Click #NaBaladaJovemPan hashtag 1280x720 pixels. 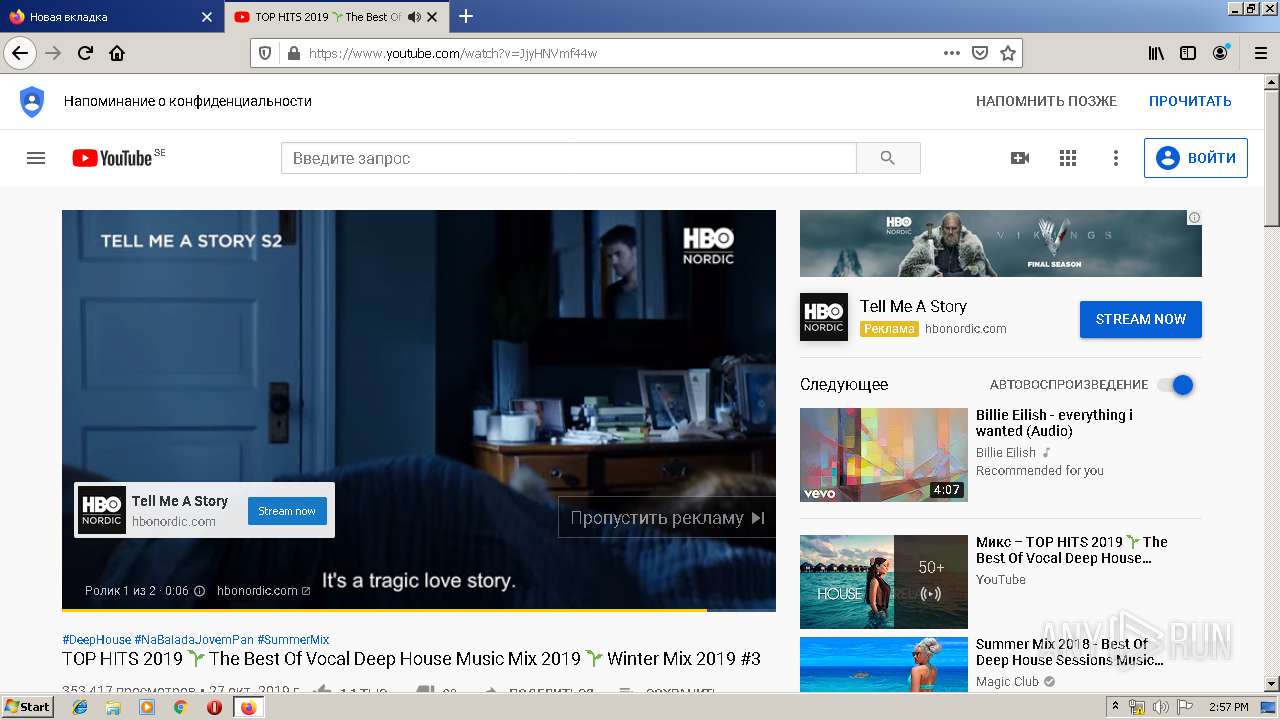point(194,639)
